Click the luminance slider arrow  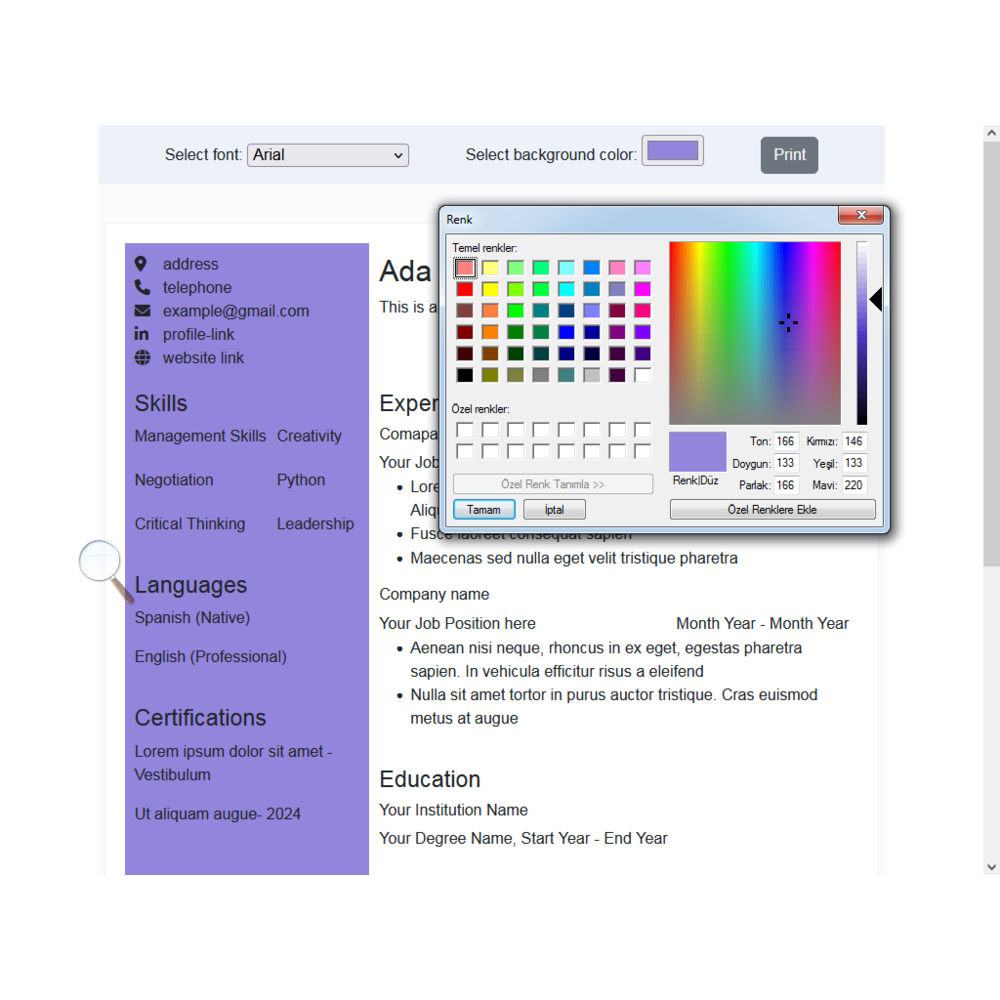[x=876, y=299]
